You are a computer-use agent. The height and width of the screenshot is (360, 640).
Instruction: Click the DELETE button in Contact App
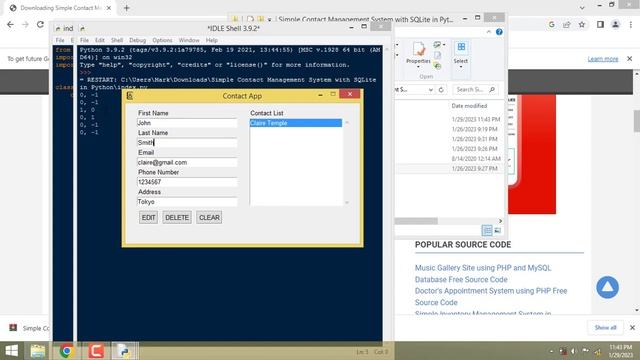177,218
